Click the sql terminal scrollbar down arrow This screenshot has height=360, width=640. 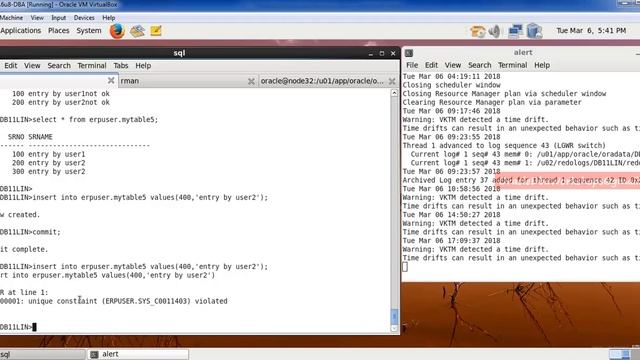(x=394, y=328)
